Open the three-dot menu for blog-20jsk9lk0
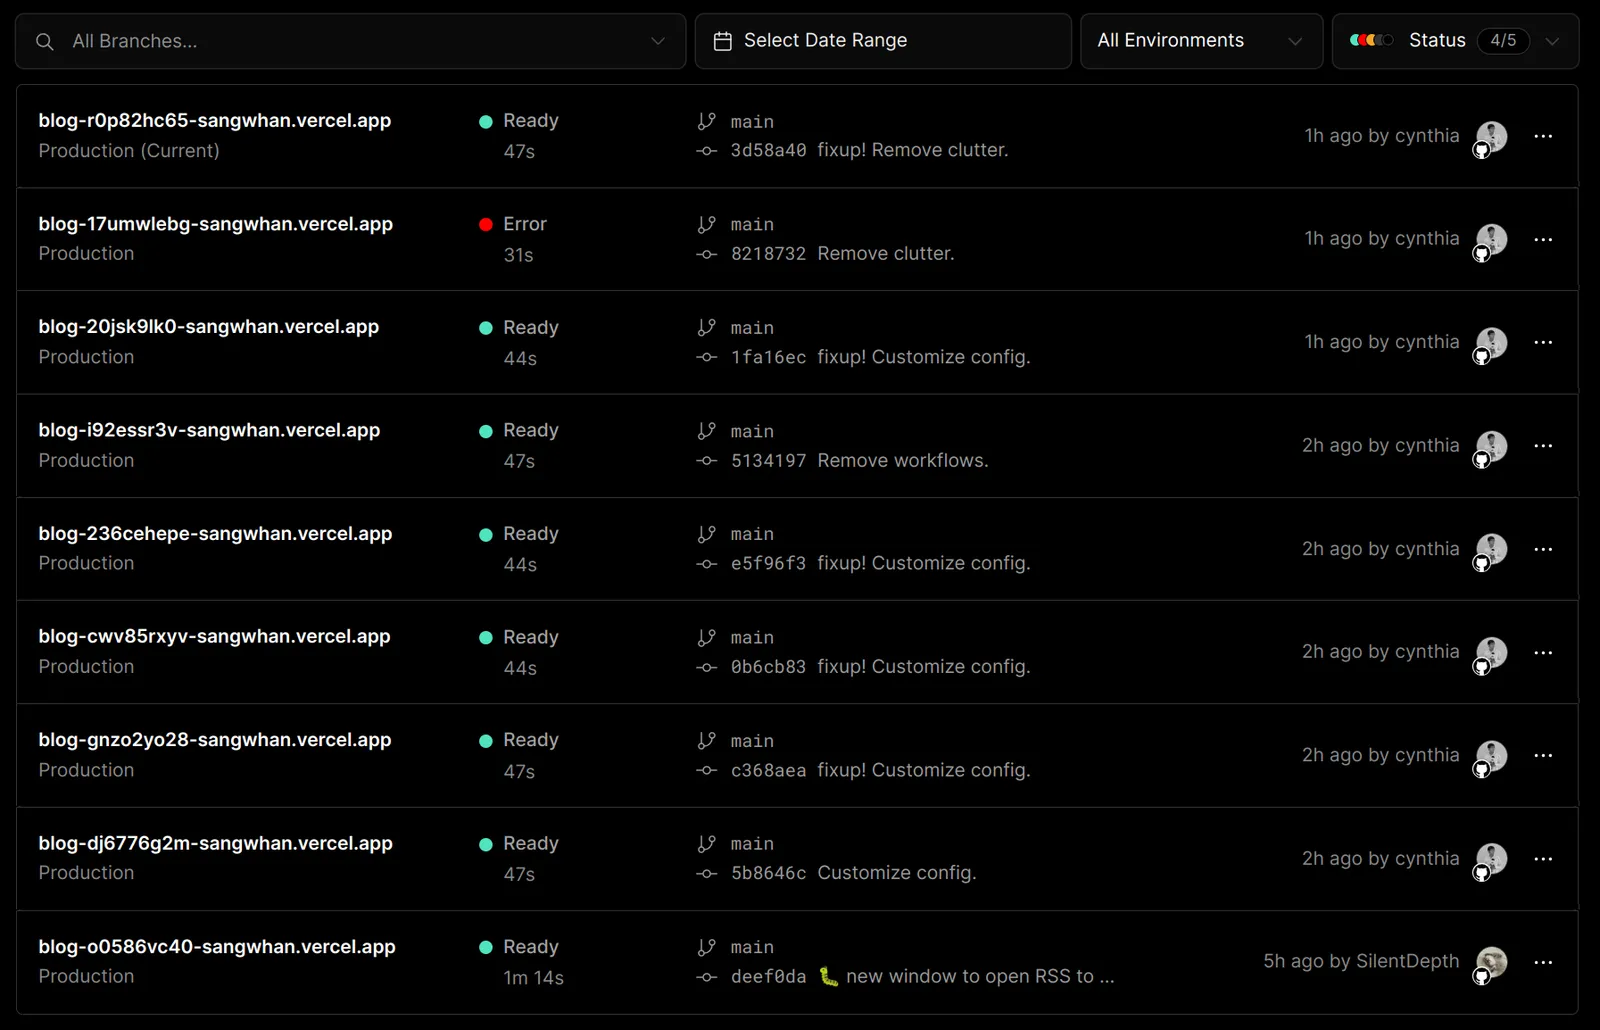This screenshot has width=1600, height=1030. tap(1543, 343)
